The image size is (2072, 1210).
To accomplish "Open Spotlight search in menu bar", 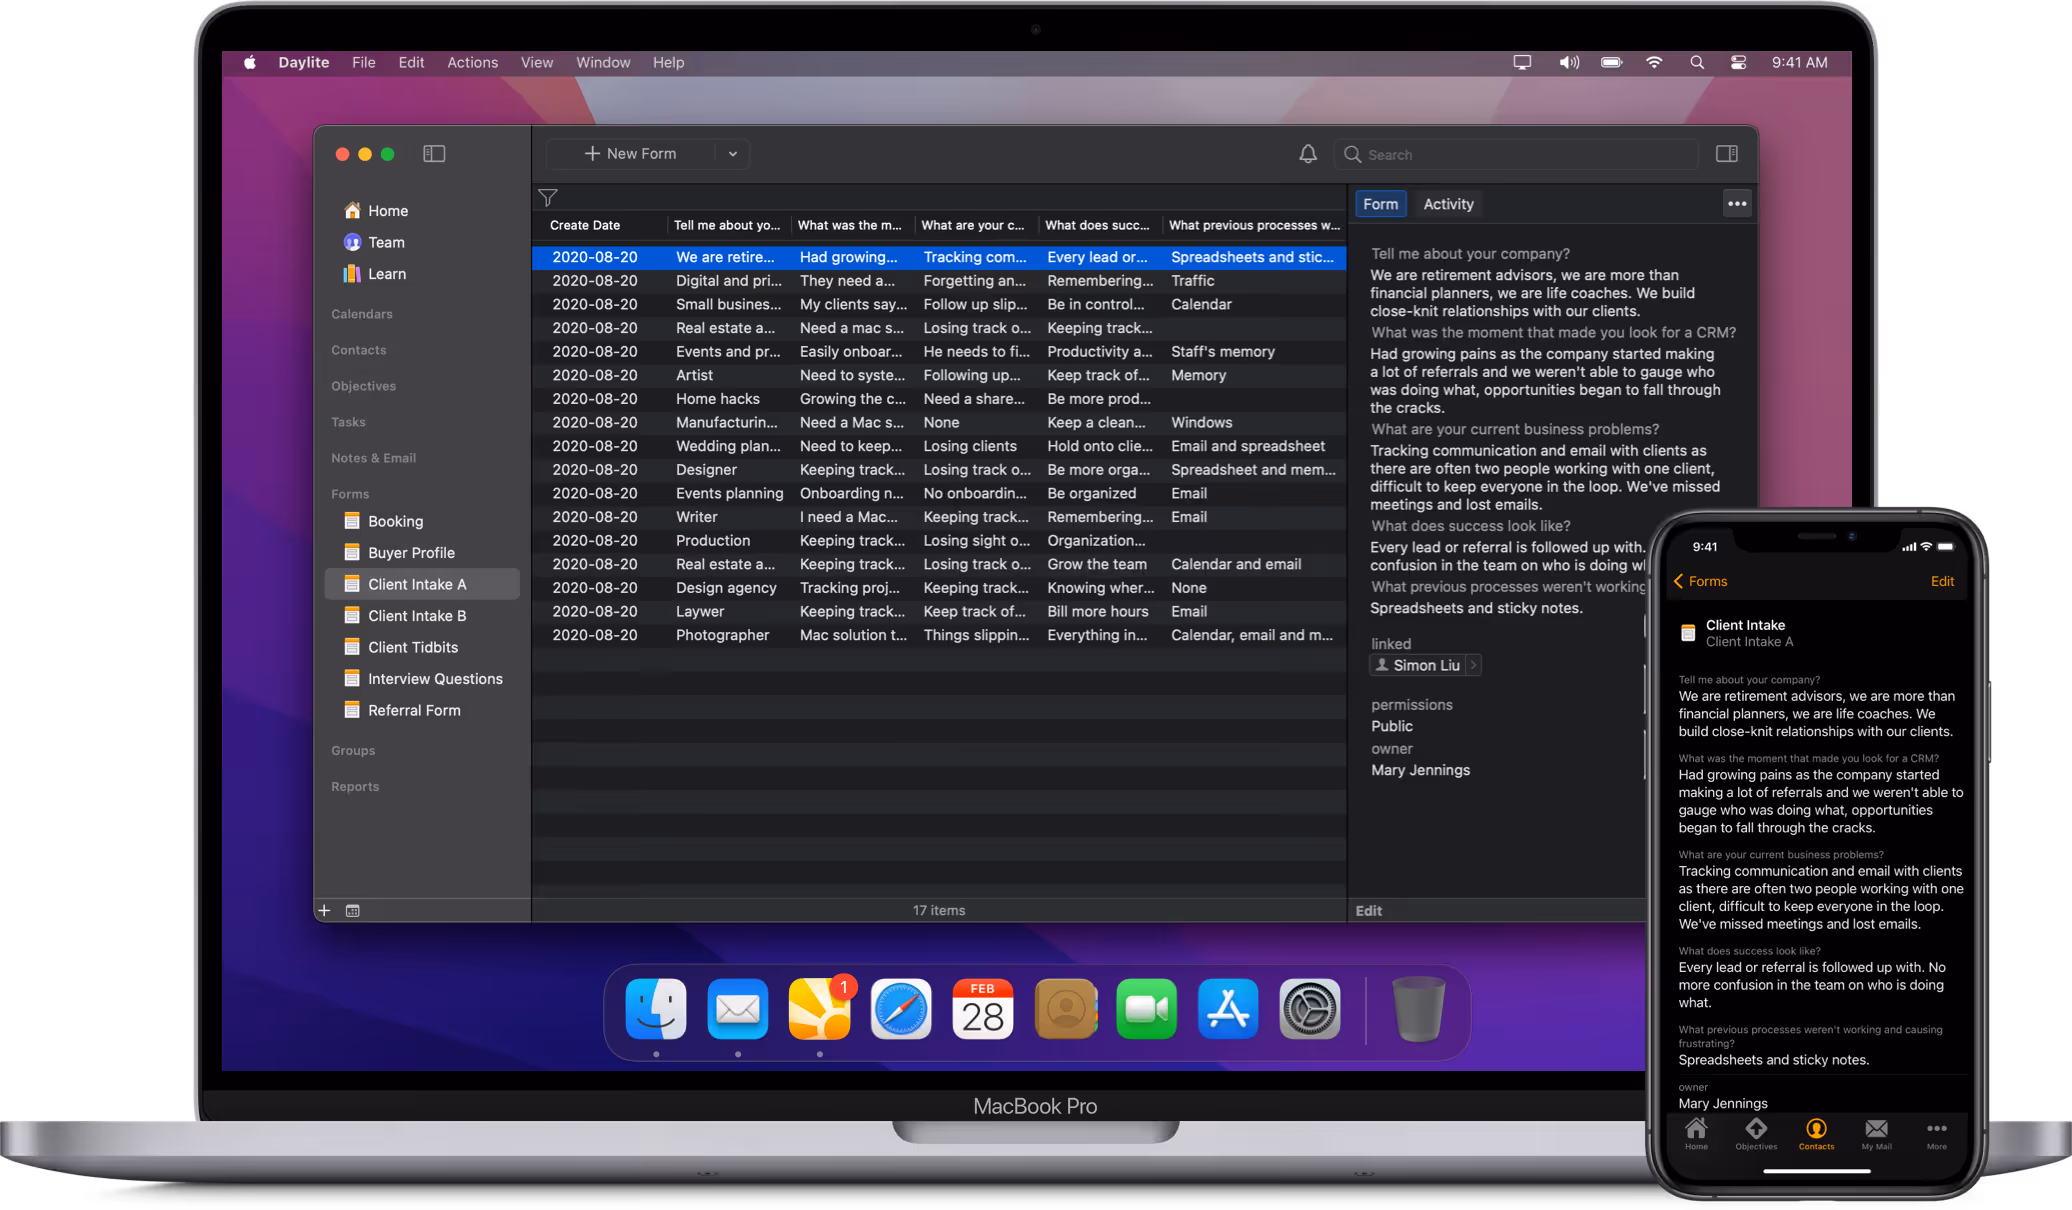I will coord(1697,62).
